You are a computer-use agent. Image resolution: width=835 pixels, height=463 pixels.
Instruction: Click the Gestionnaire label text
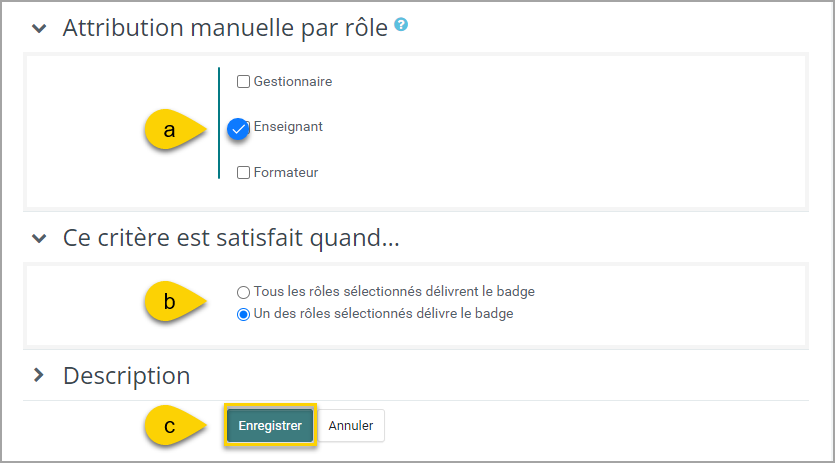click(293, 82)
